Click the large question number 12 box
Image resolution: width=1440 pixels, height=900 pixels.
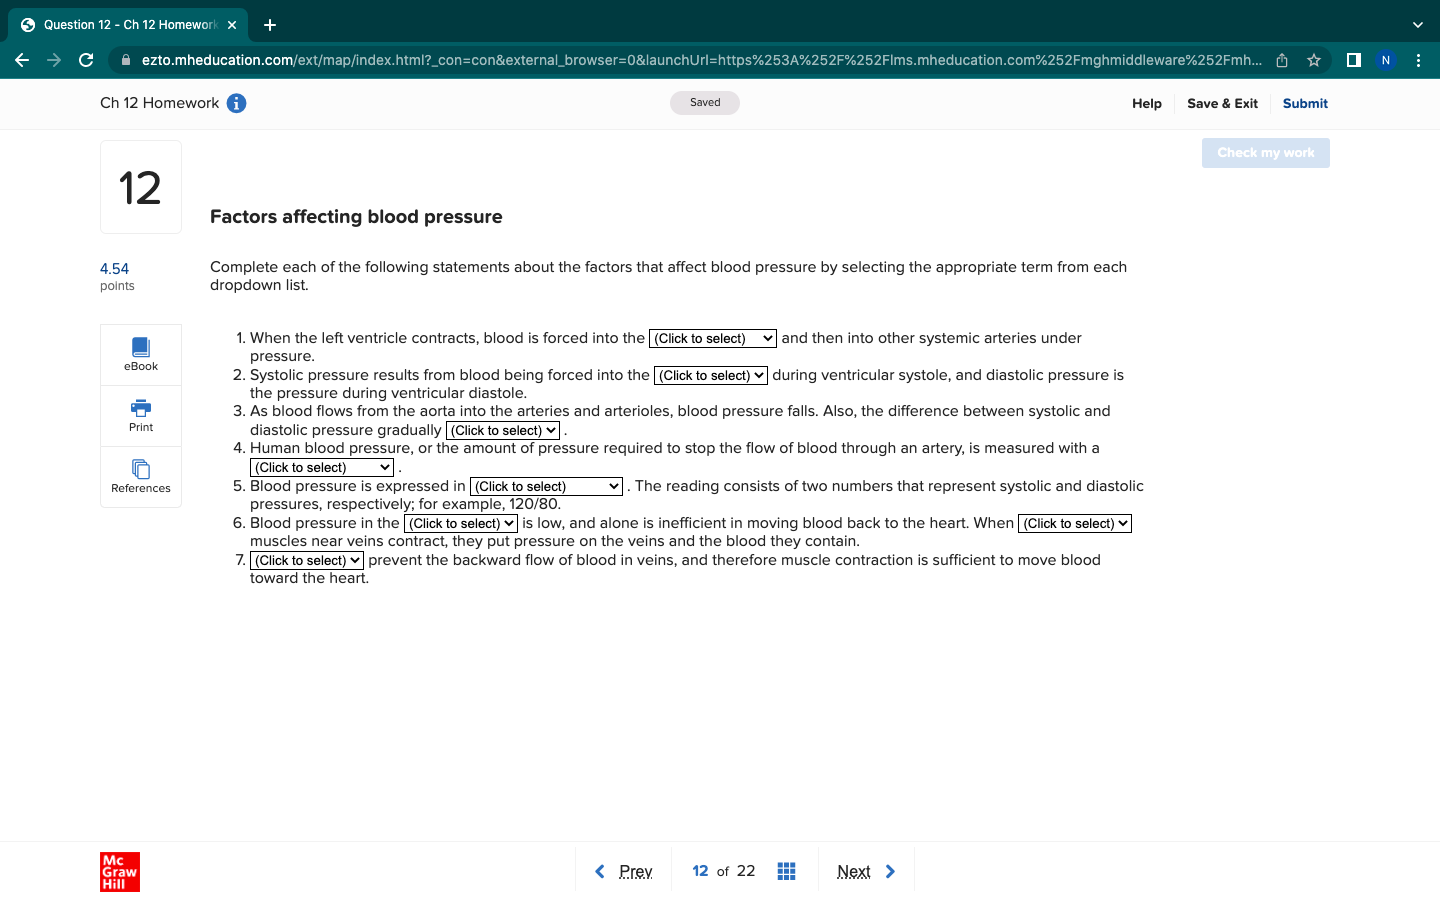(x=141, y=187)
